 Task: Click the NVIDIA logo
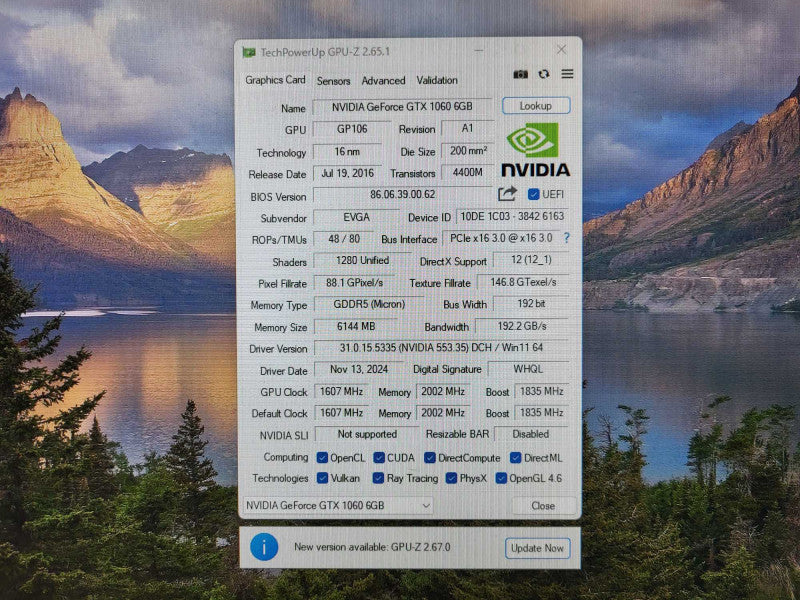pos(535,150)
